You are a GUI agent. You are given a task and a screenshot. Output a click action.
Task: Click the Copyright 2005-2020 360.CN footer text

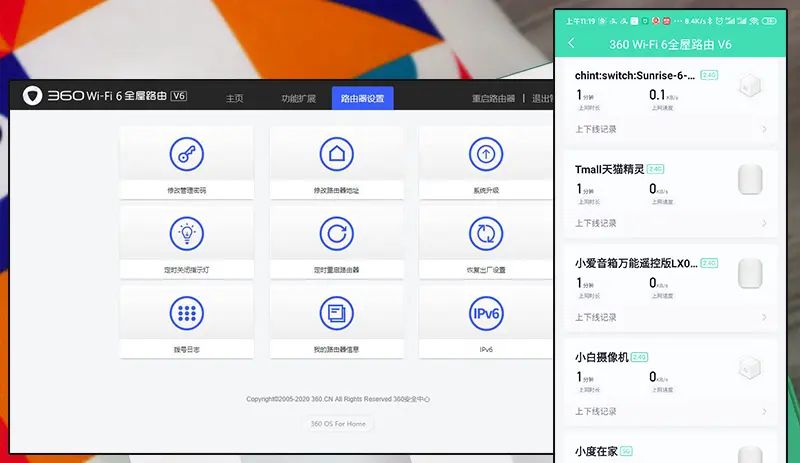(338, 399)
